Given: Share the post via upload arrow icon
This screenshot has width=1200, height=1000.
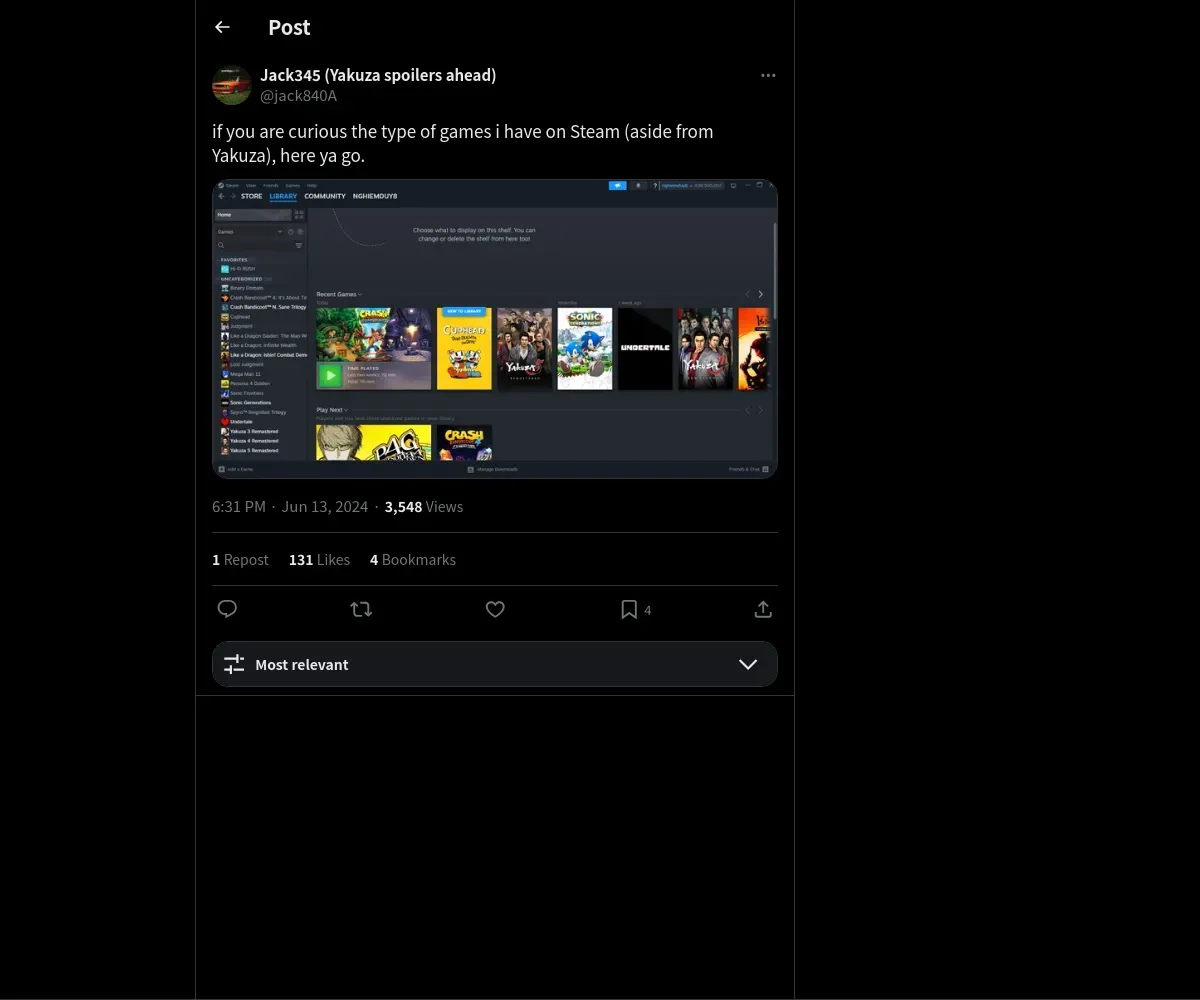Looking at the screenshot, I should (763, 609).
